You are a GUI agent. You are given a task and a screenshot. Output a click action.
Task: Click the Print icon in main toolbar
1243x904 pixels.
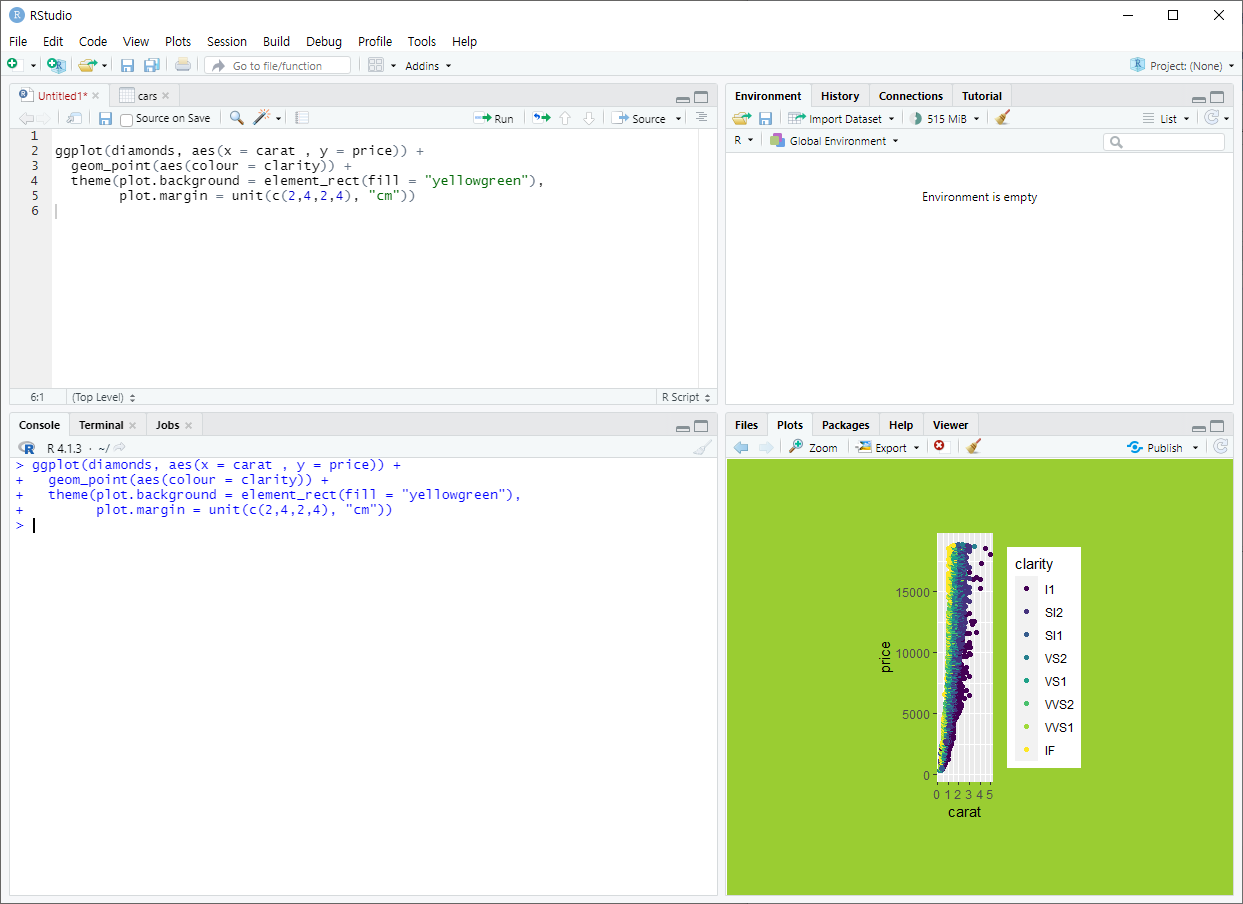pos(183,65)
